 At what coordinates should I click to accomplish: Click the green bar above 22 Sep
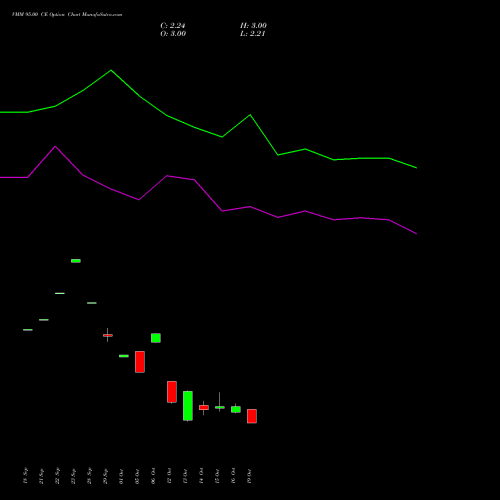coord(60,293)
